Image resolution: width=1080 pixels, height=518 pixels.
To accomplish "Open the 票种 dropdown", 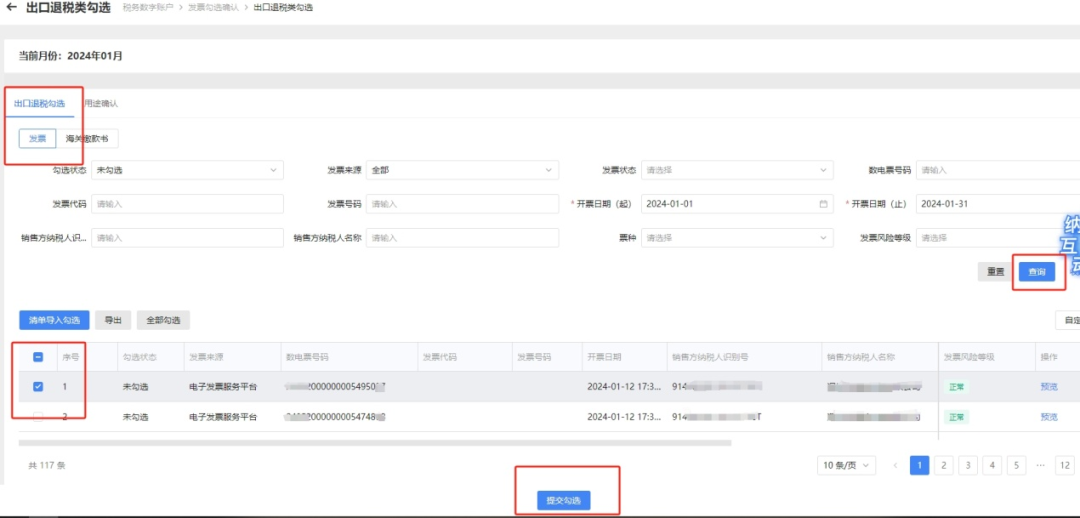I will coord(736,238).
